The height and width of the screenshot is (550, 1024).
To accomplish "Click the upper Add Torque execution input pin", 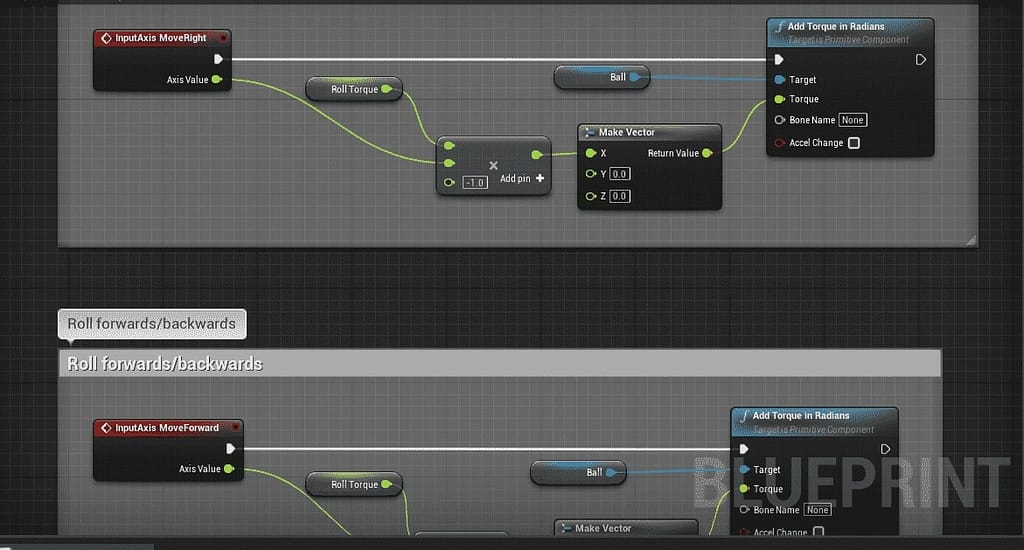I will [x=779, y=59].
